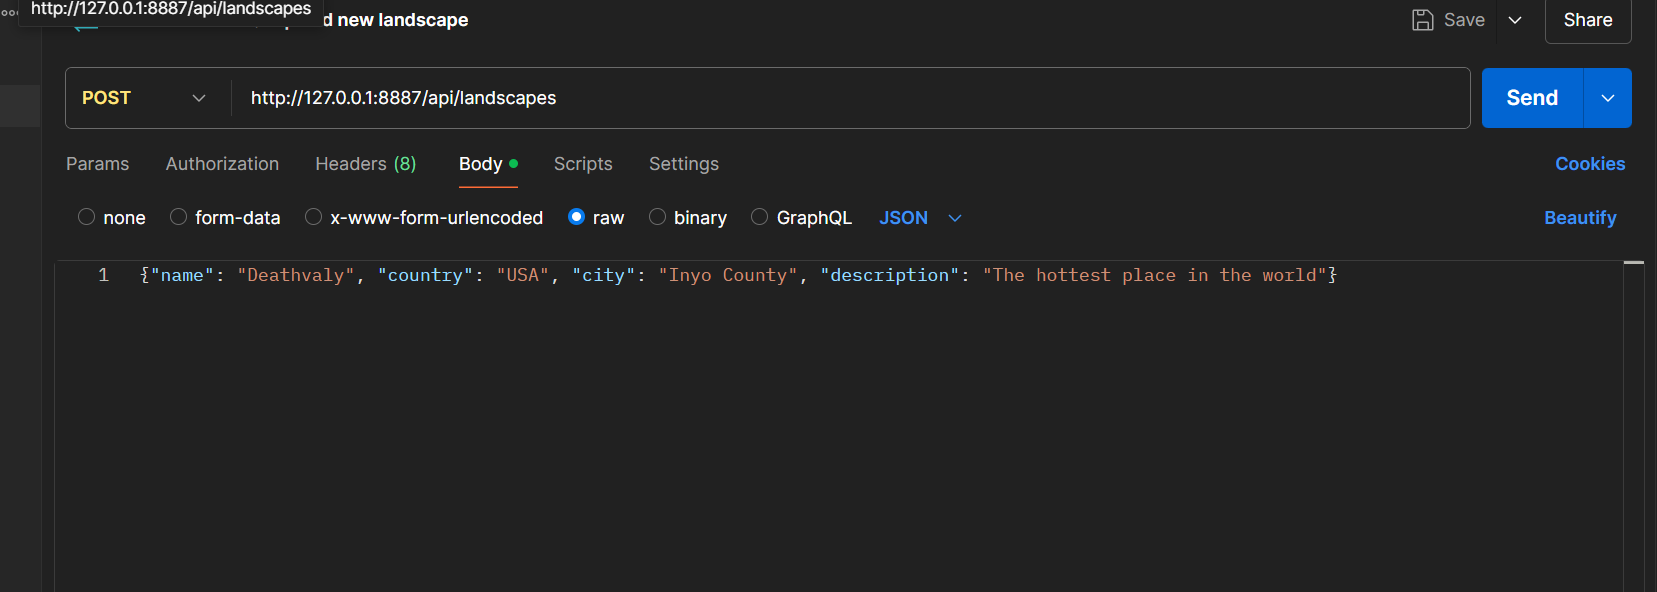Select the none body type radio
Viewport: 1657px width, 592px height.
click(87, 217)
